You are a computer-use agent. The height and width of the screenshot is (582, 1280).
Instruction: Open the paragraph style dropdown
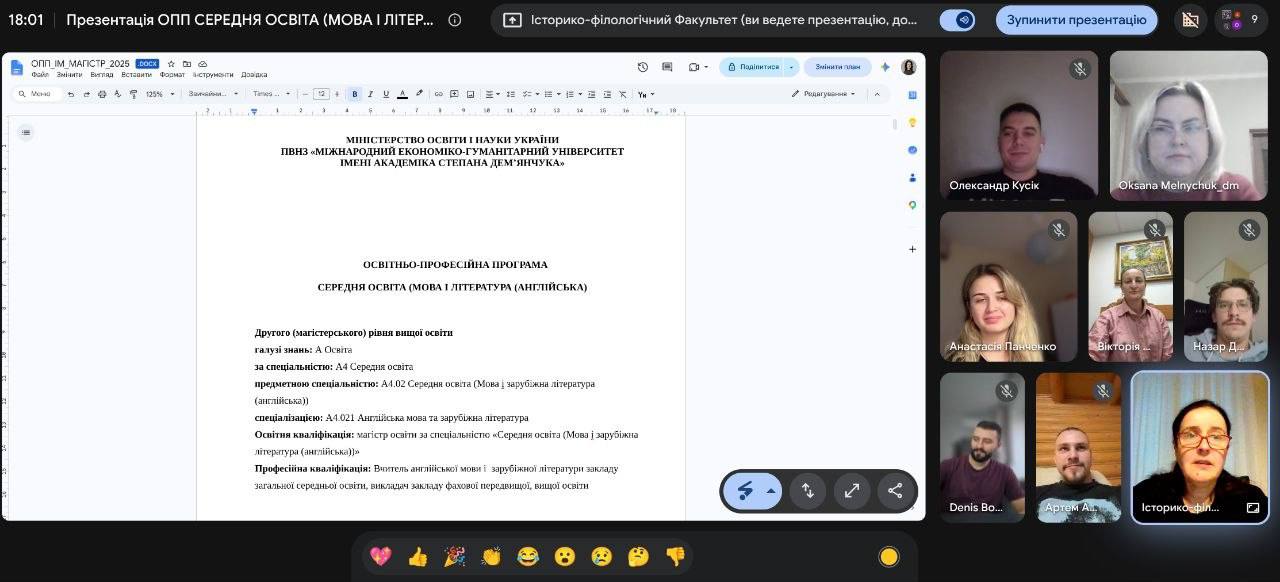point(214,94)
